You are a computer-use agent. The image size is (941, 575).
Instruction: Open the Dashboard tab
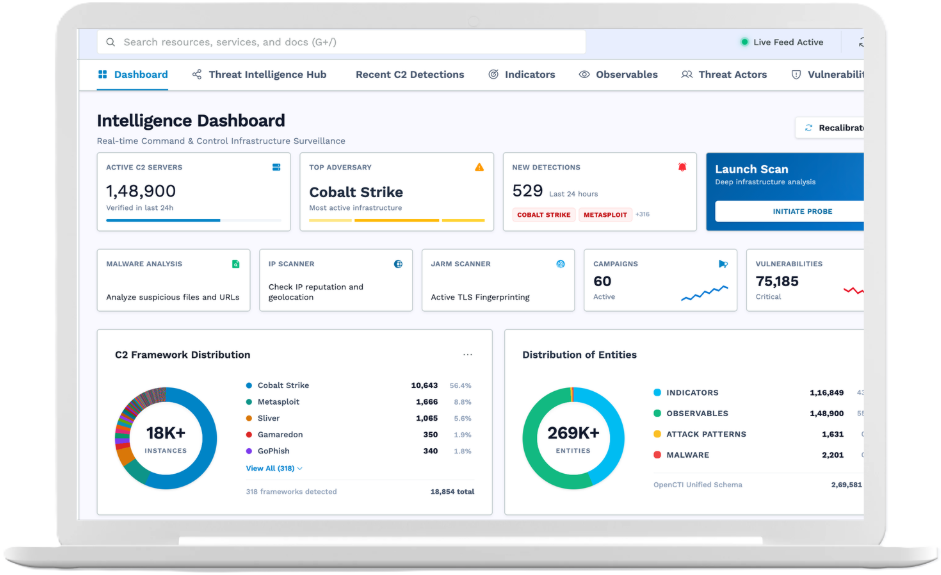pos(133,74)
